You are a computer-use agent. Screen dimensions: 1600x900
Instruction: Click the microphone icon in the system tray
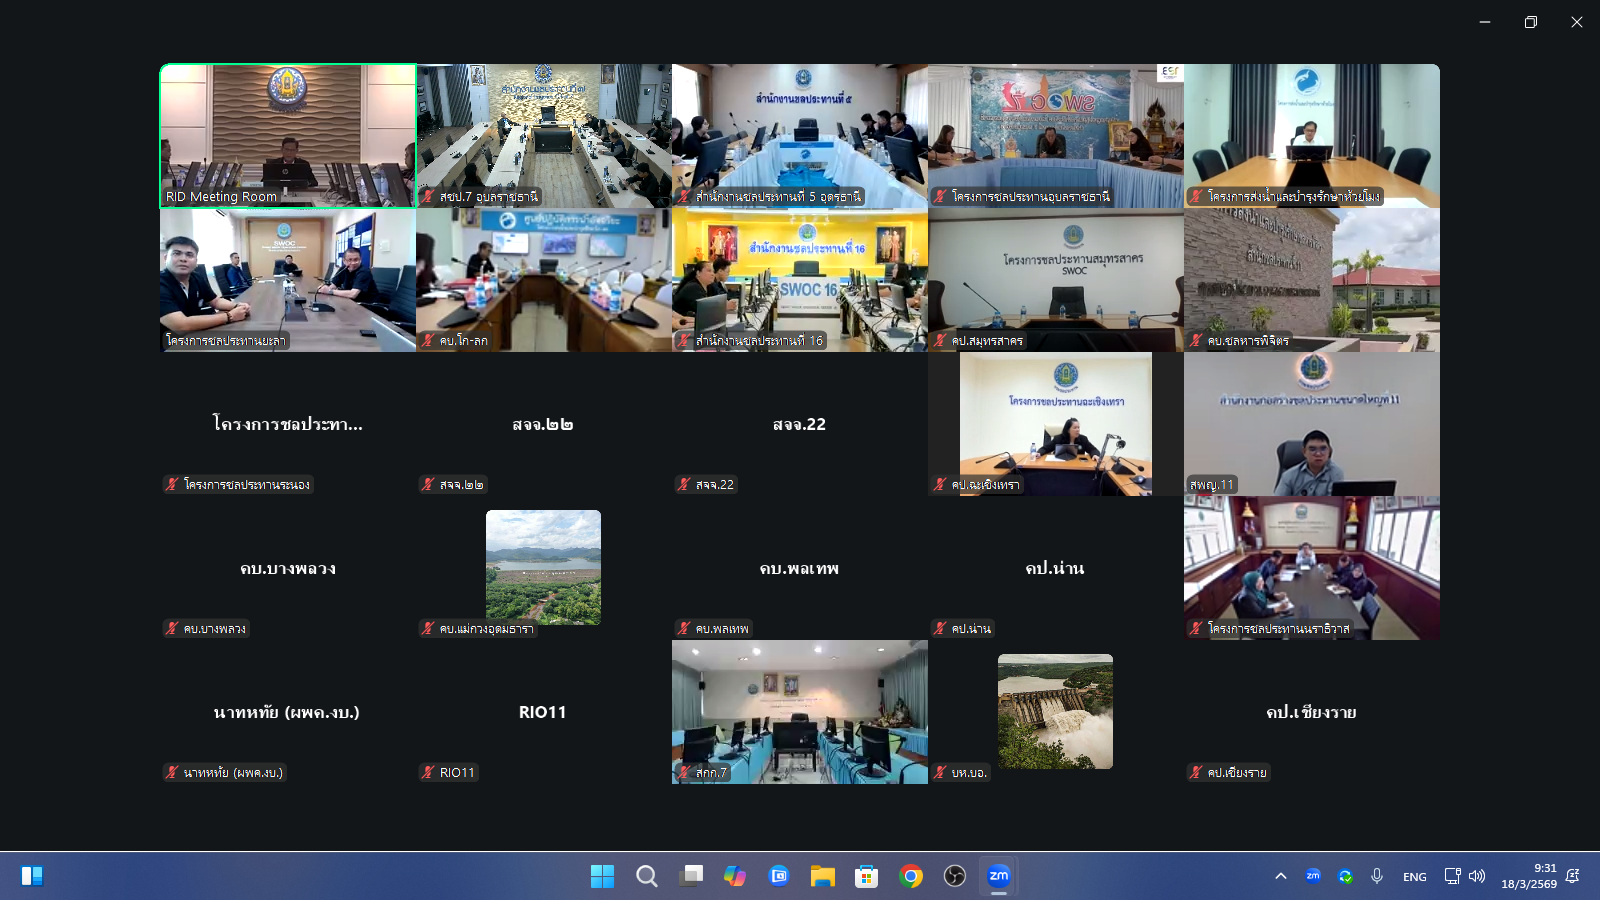point(1377,876)
